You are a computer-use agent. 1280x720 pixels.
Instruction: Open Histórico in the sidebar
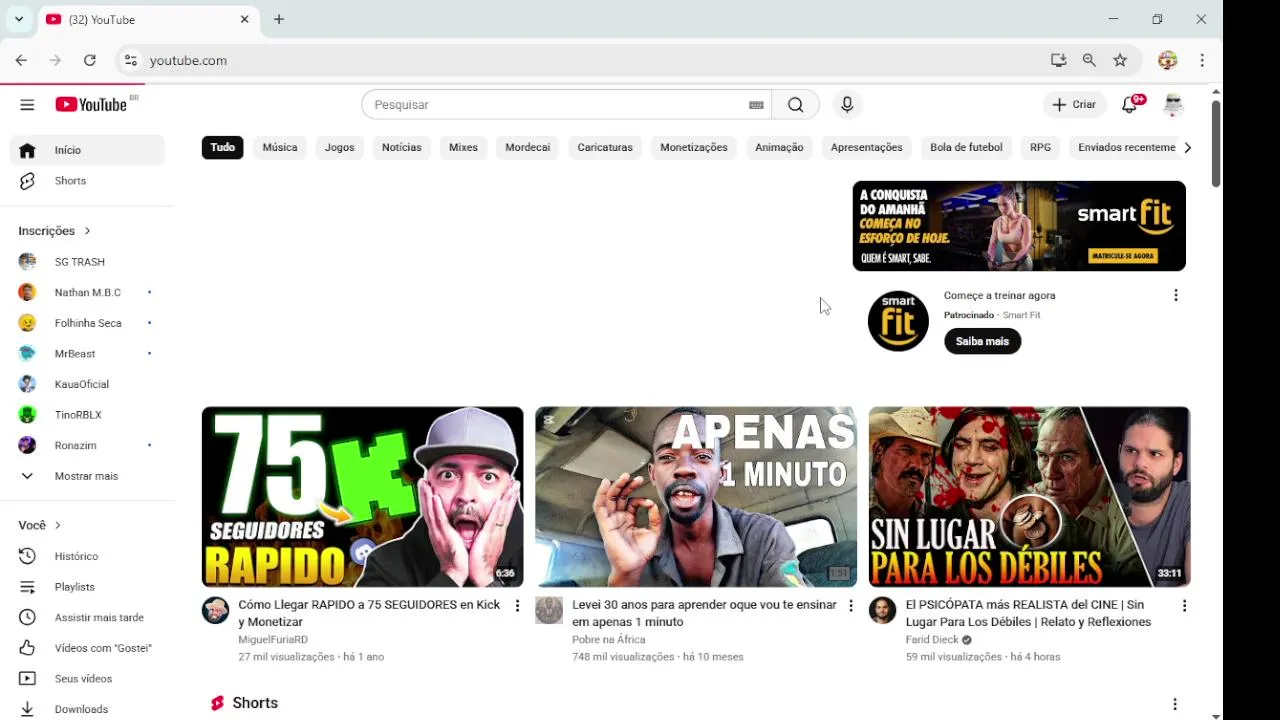[87, 556]
